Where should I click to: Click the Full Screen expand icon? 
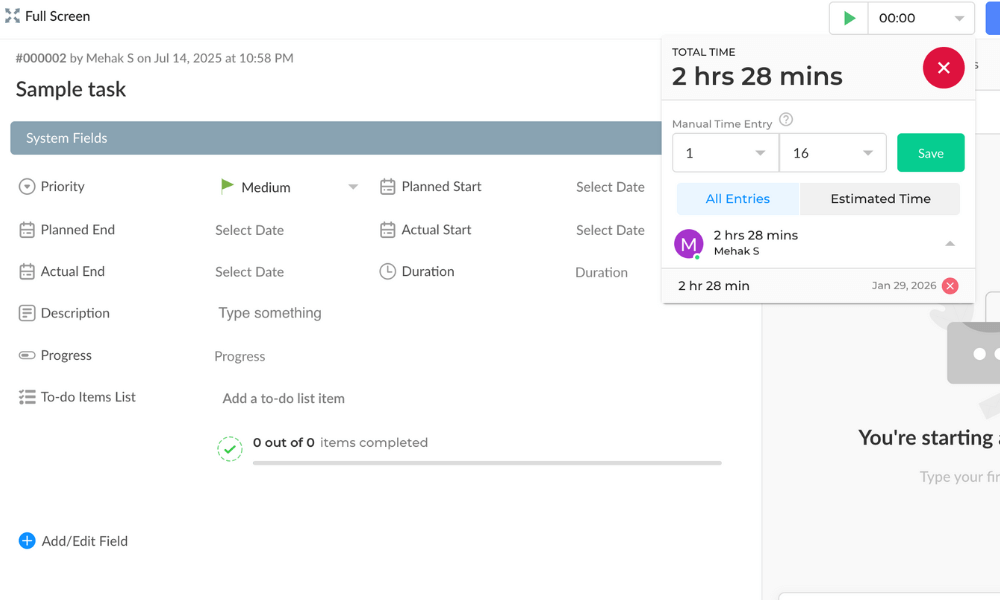click(x=12, y=16)
